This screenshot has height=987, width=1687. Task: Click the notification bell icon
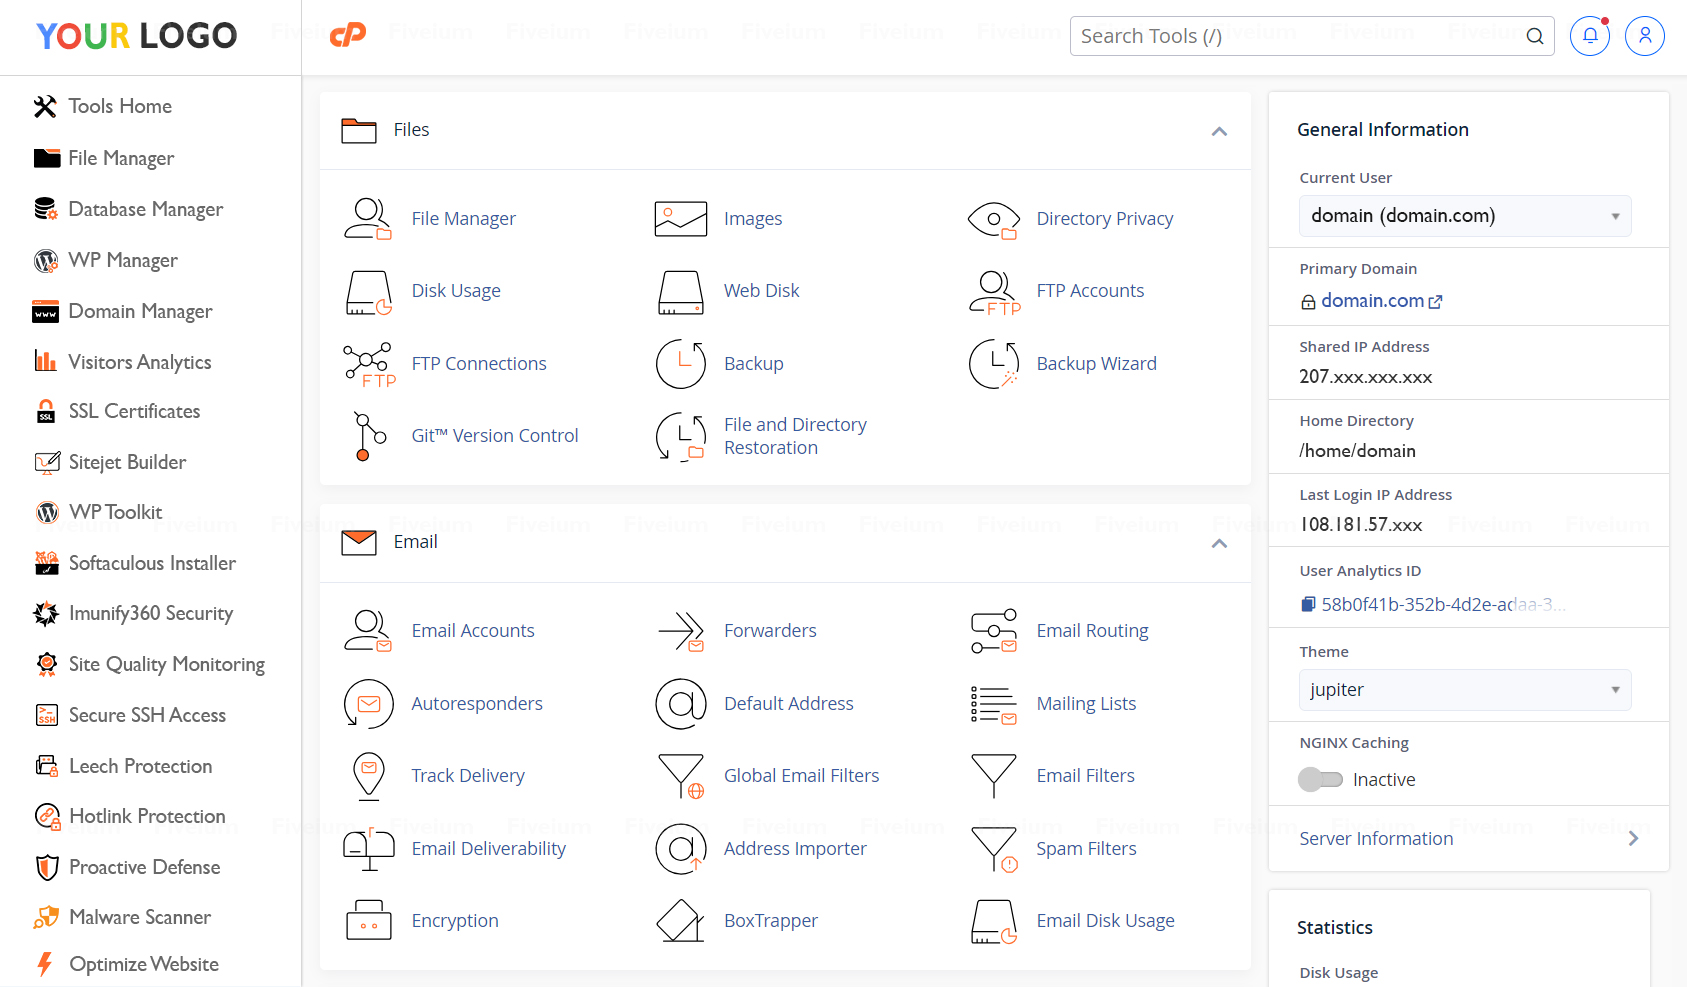tap(1590, 35)
